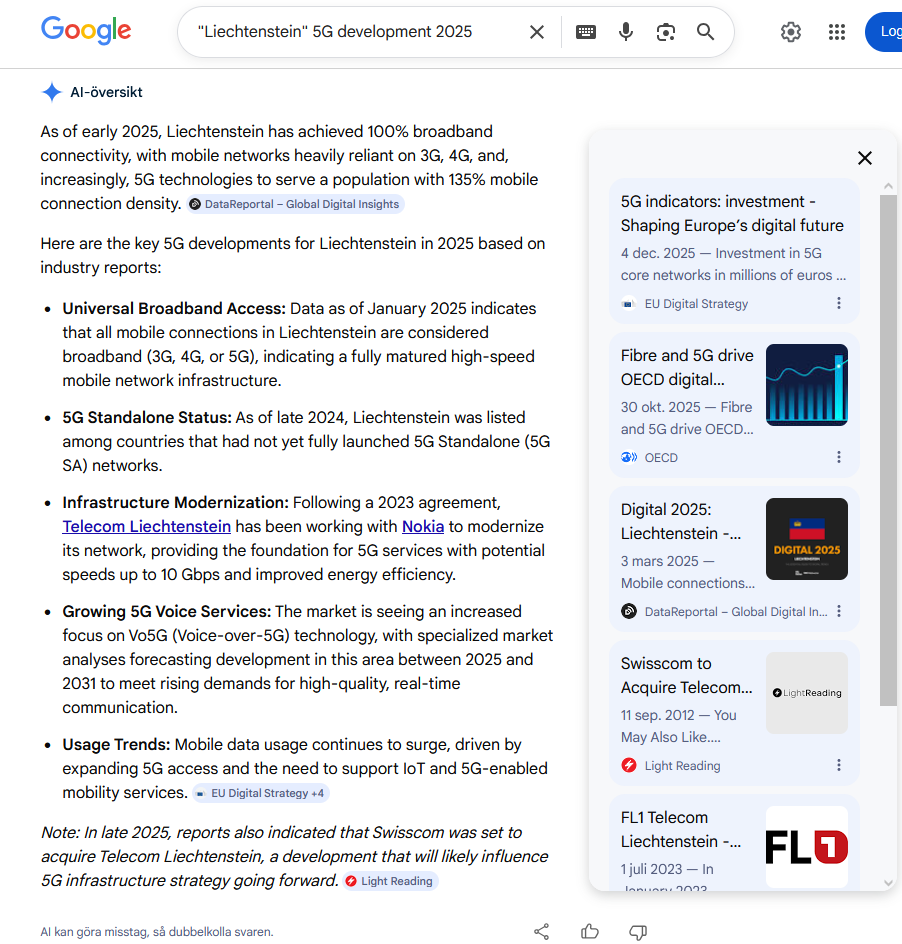Click 'Universal Broadband Access:' bullet heading

[174, 308]
